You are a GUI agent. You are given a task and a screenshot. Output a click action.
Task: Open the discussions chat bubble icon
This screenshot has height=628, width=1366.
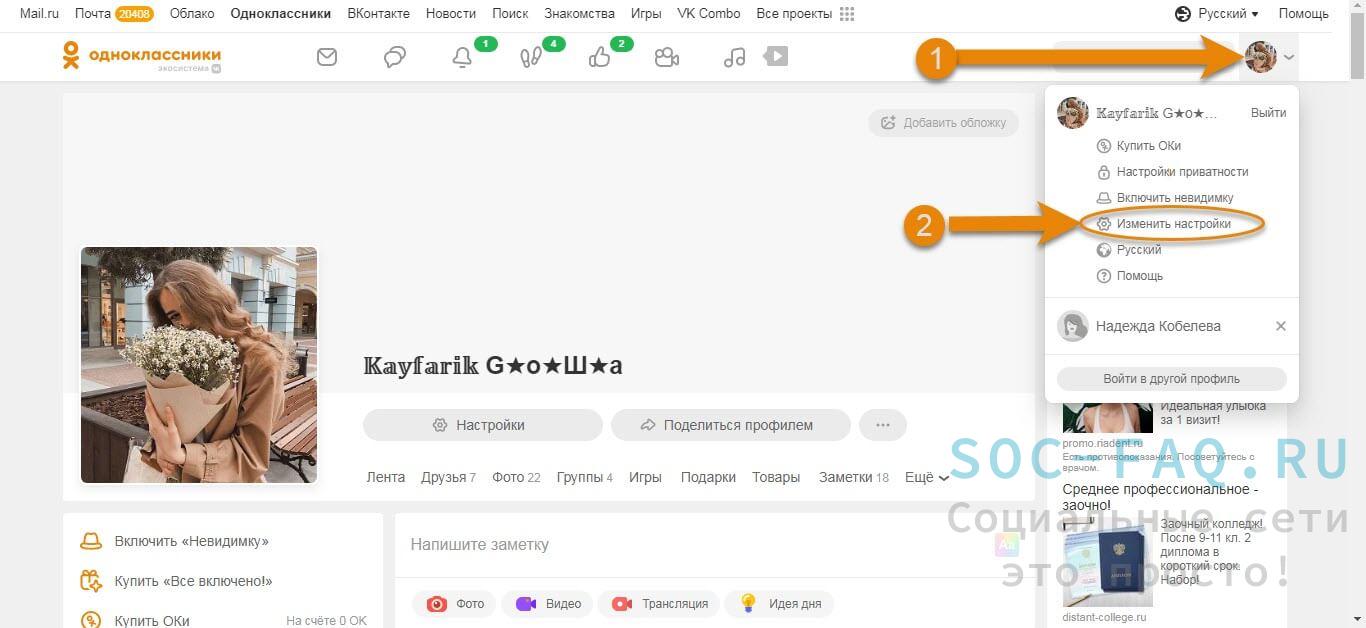click(x=395, y=58)
